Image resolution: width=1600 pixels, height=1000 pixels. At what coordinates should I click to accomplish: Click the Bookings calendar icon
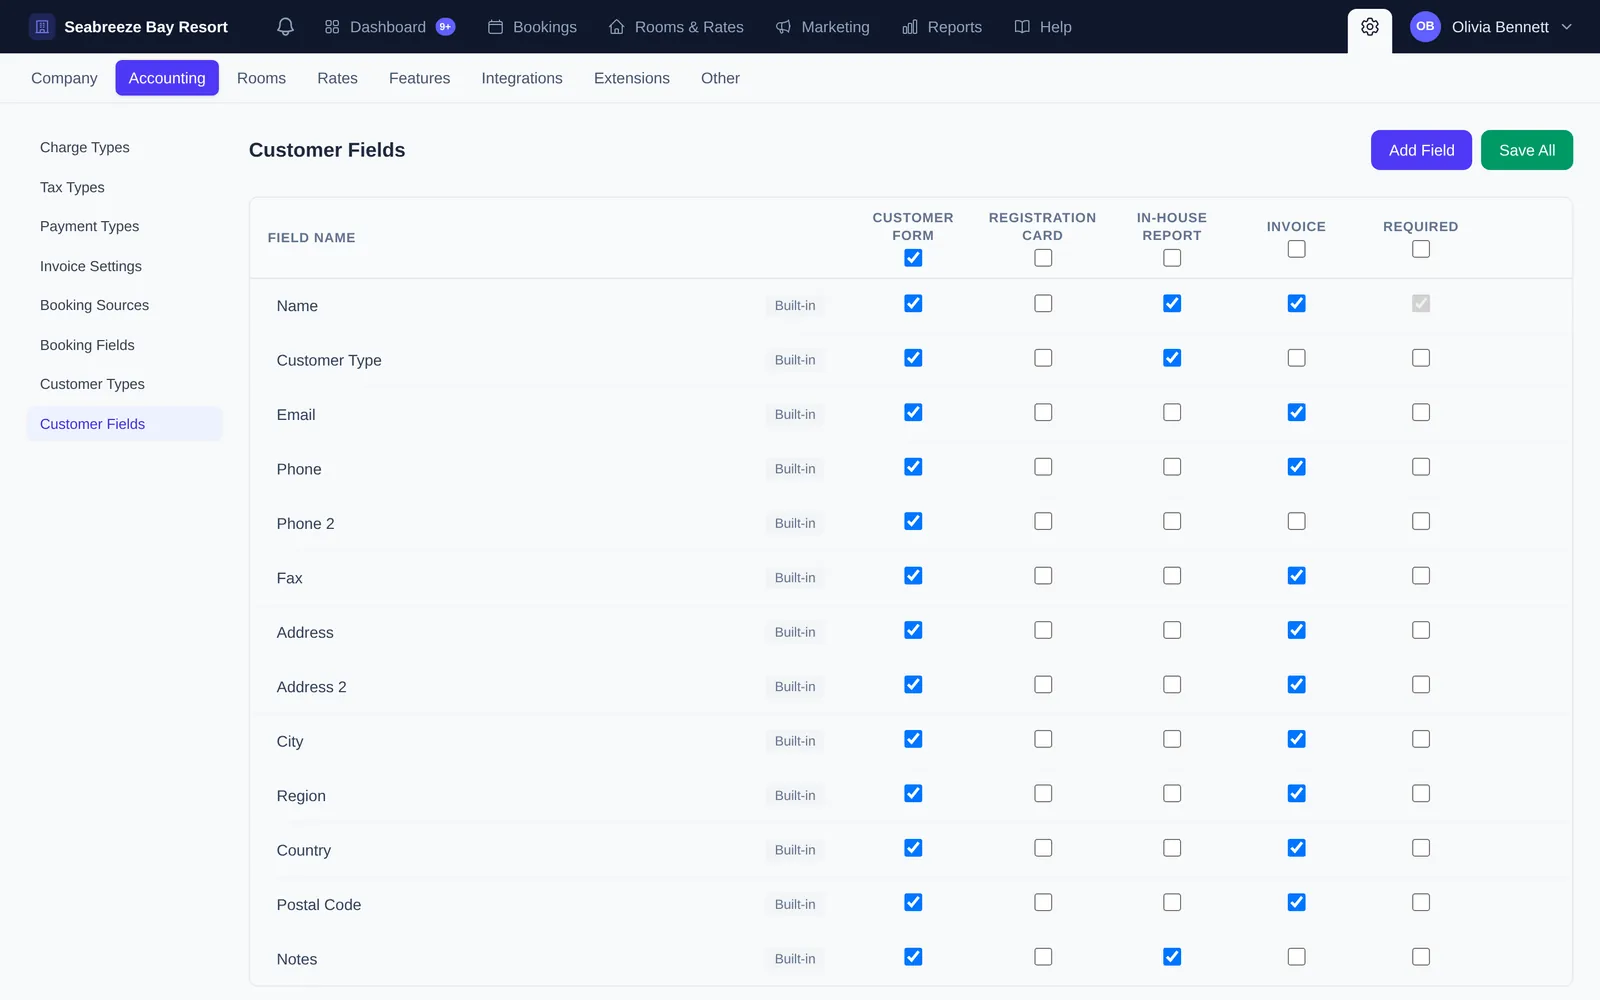click(x=495, y=27)
